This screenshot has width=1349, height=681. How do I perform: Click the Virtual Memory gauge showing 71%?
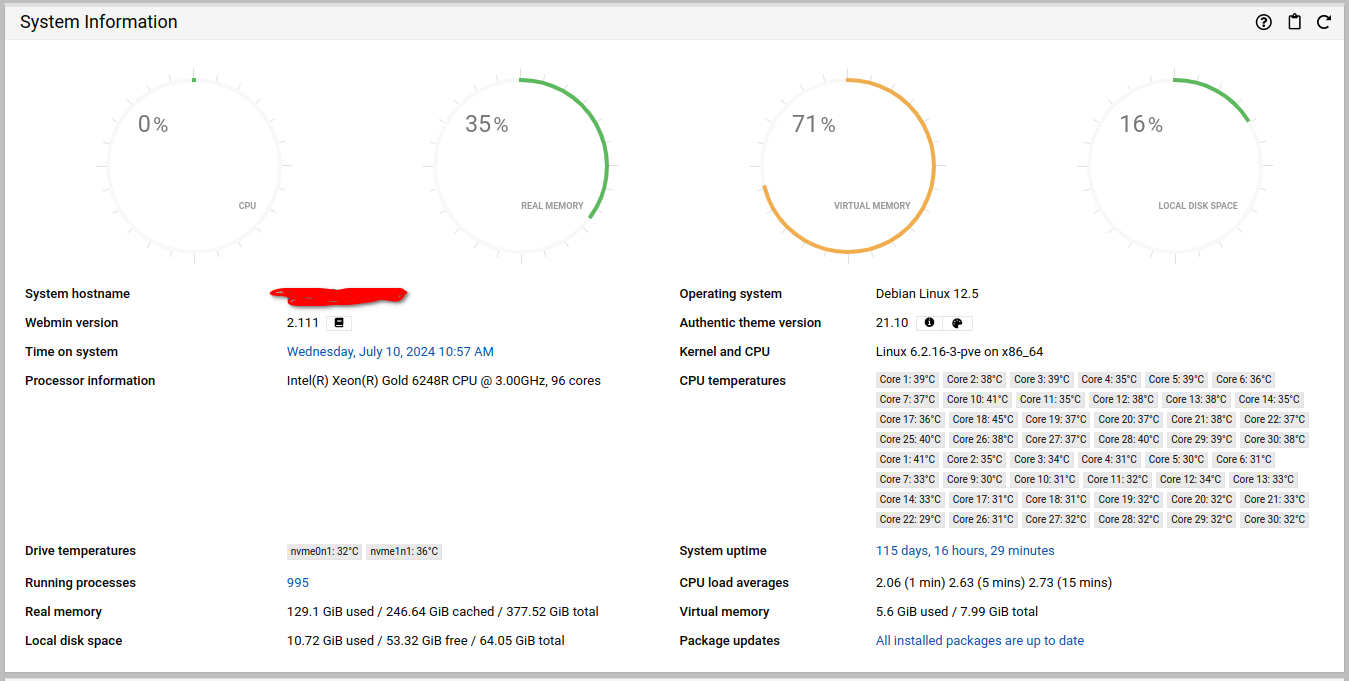[848, 165]
